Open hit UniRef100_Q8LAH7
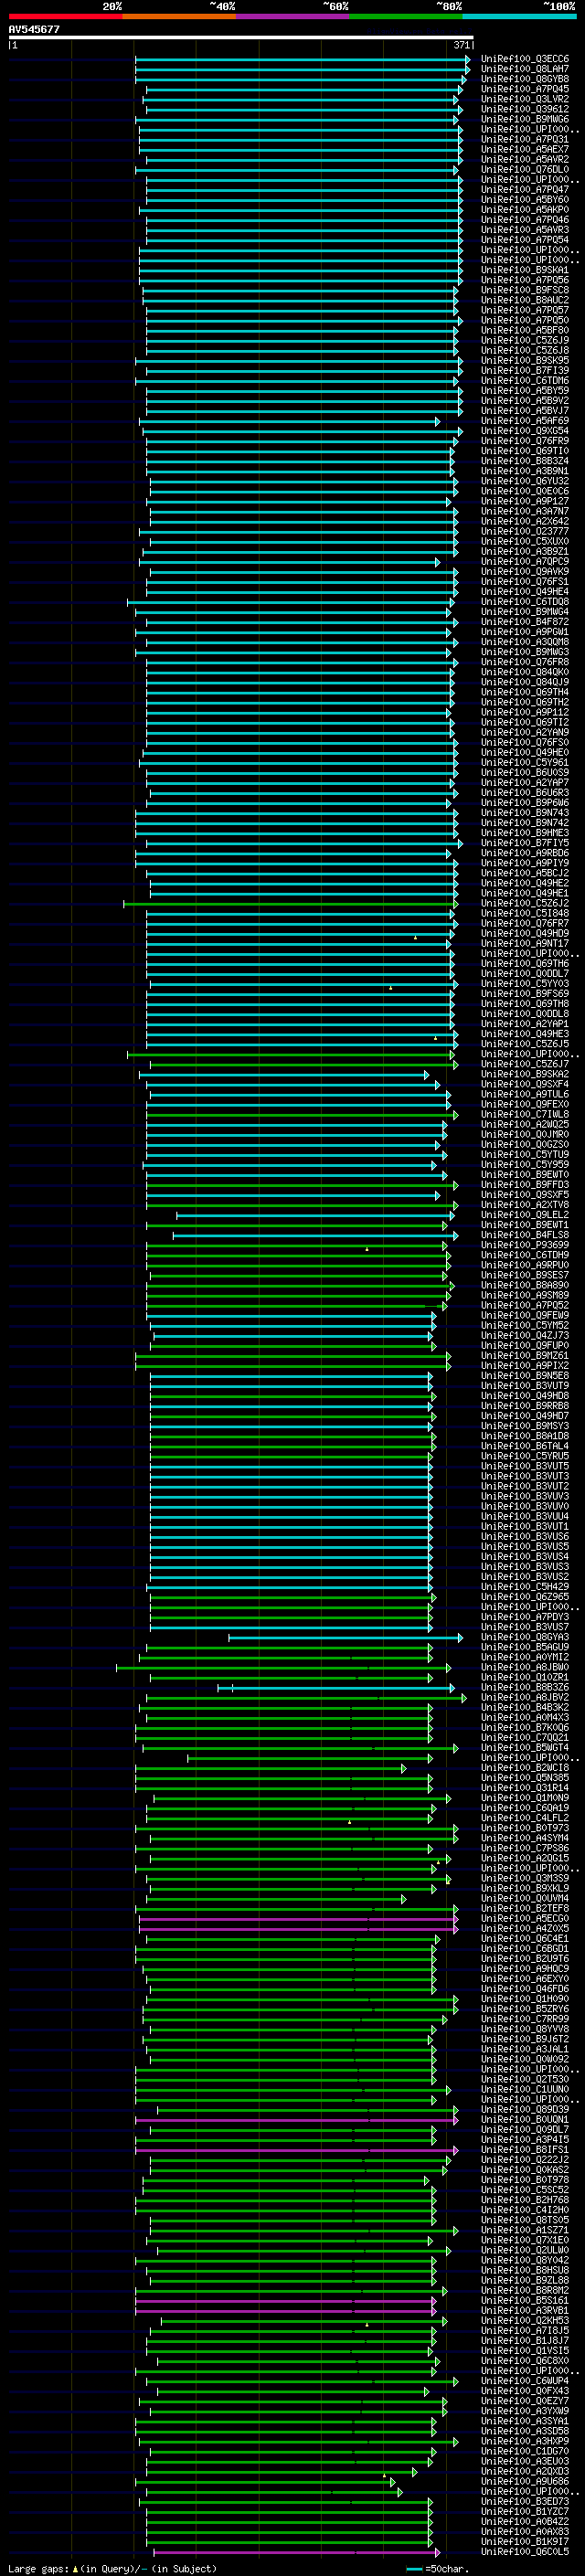This screenshot has height=2576, width=585. 525,69
